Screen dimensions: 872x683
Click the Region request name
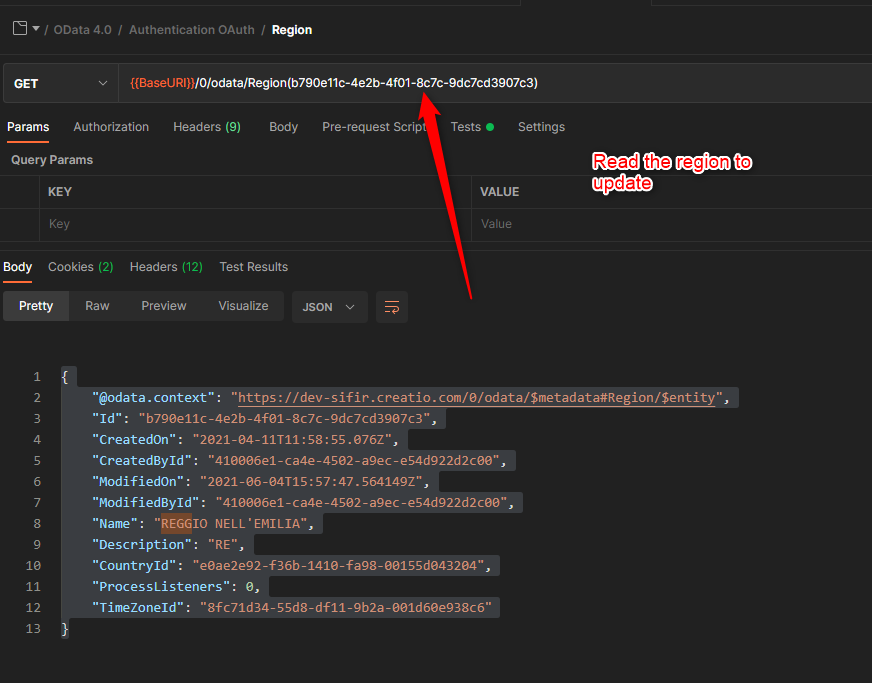291,30
